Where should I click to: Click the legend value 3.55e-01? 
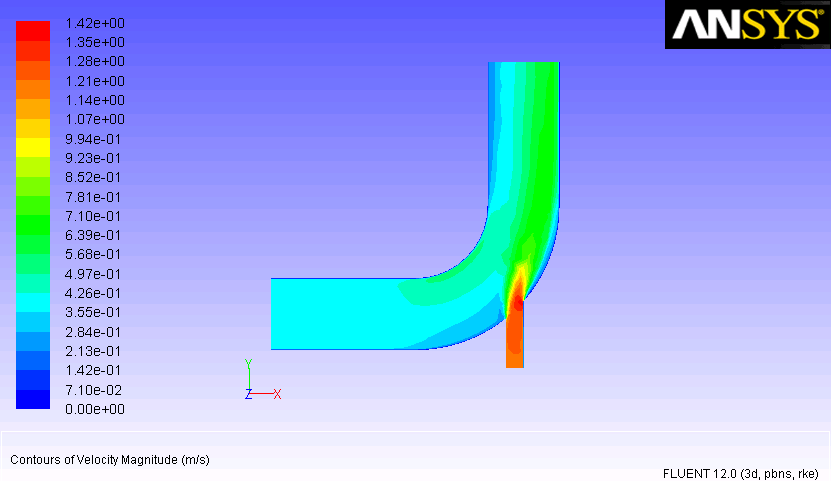[93, 312]
